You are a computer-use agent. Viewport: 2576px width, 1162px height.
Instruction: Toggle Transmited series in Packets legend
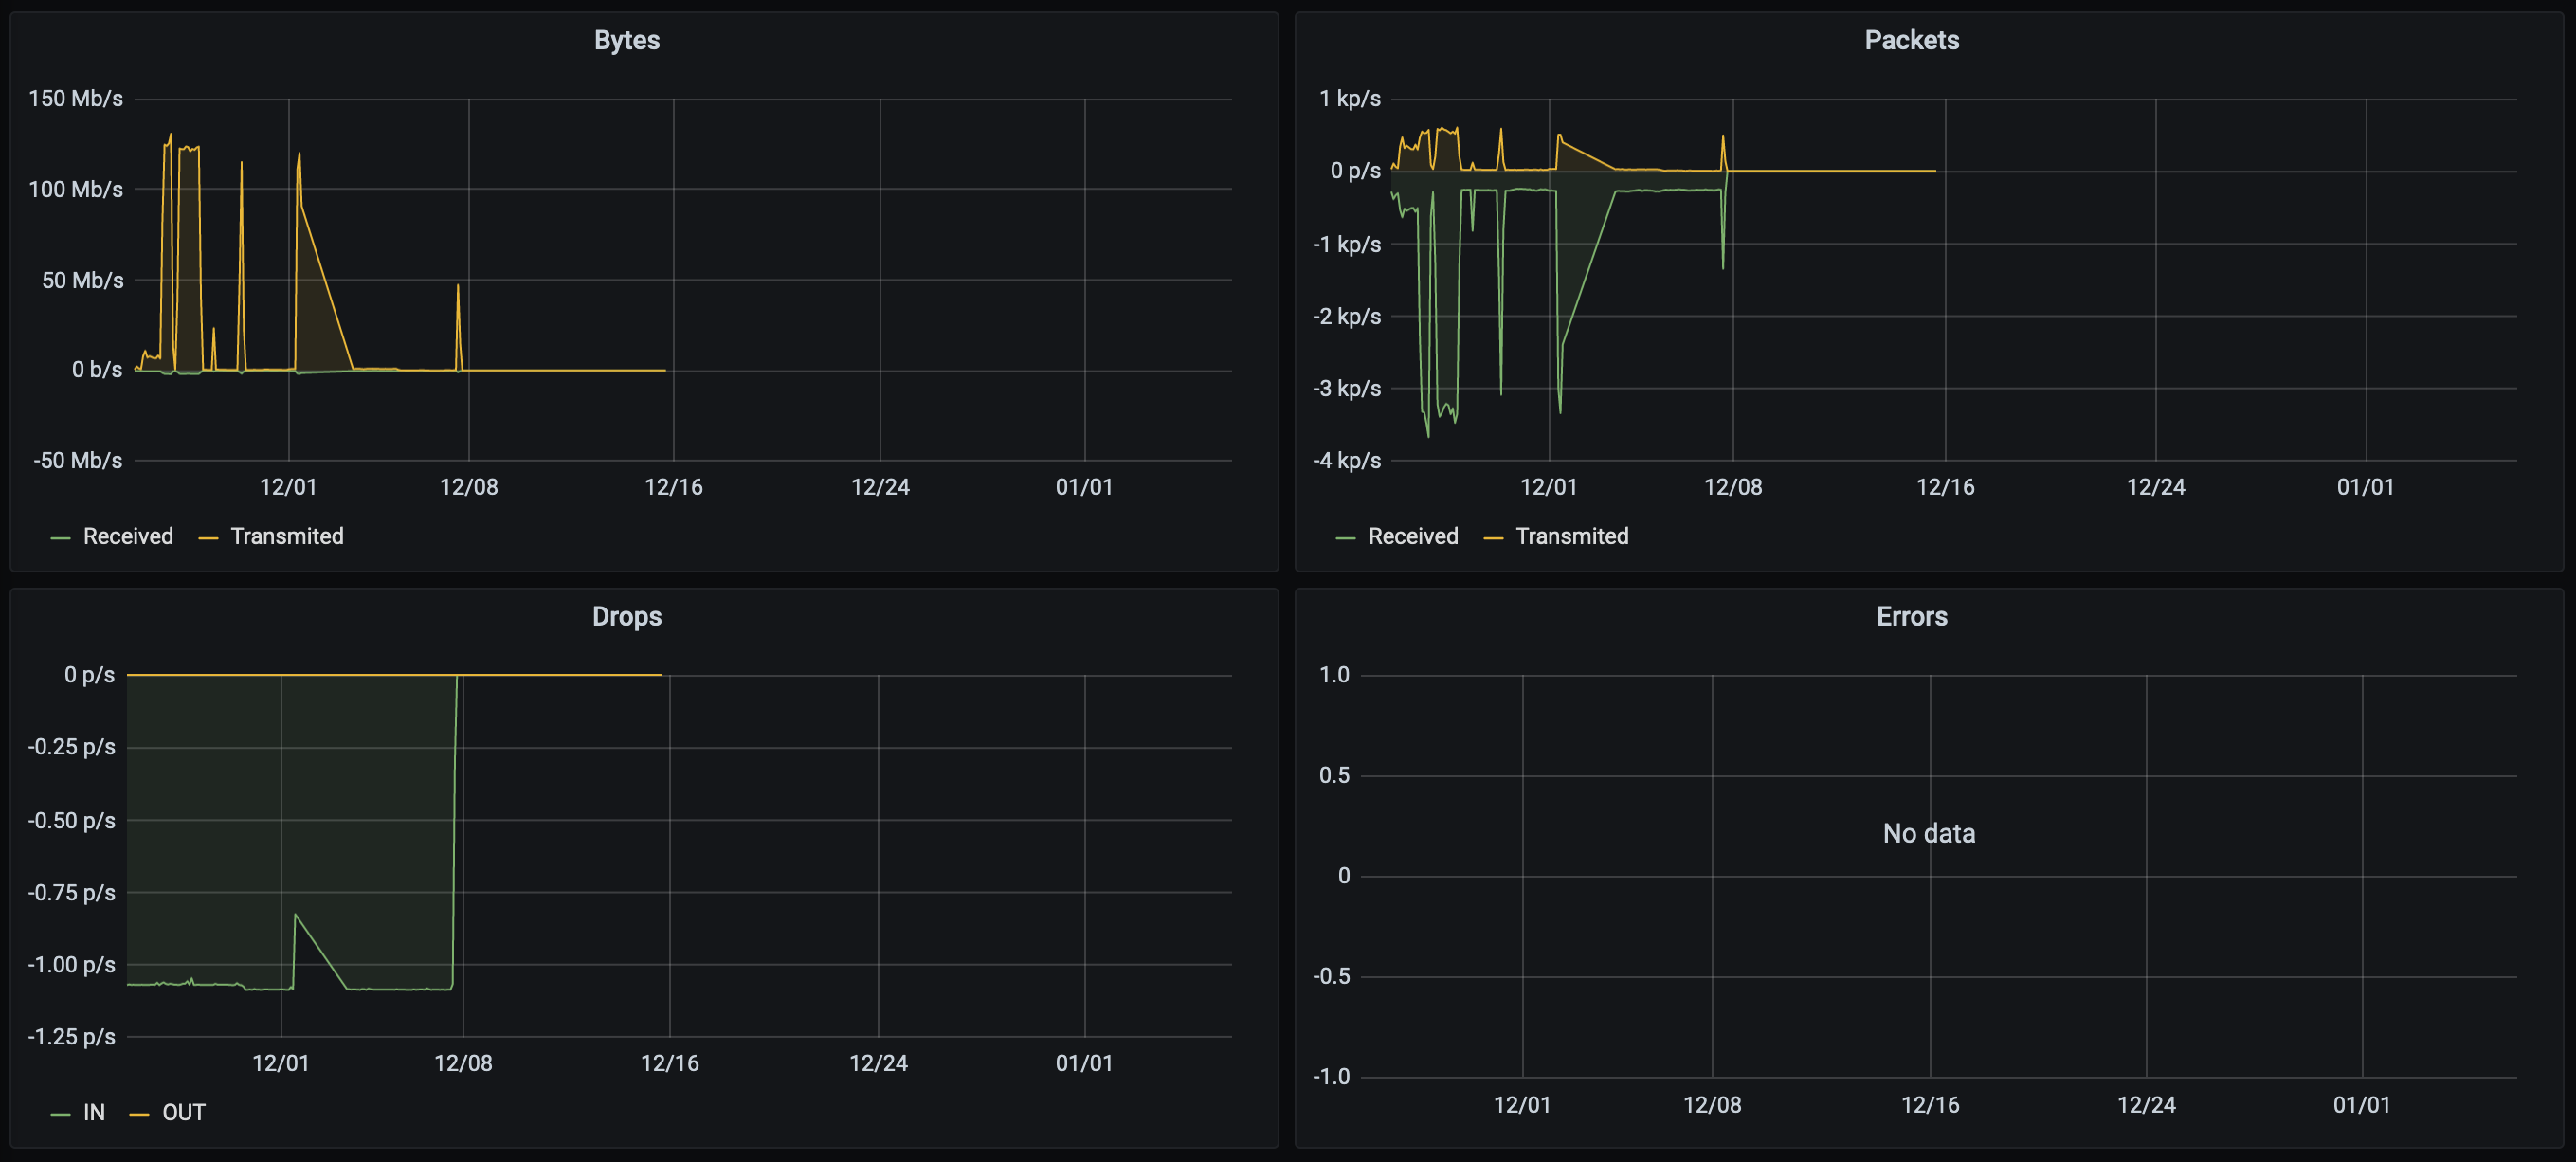click(1571, 536)
